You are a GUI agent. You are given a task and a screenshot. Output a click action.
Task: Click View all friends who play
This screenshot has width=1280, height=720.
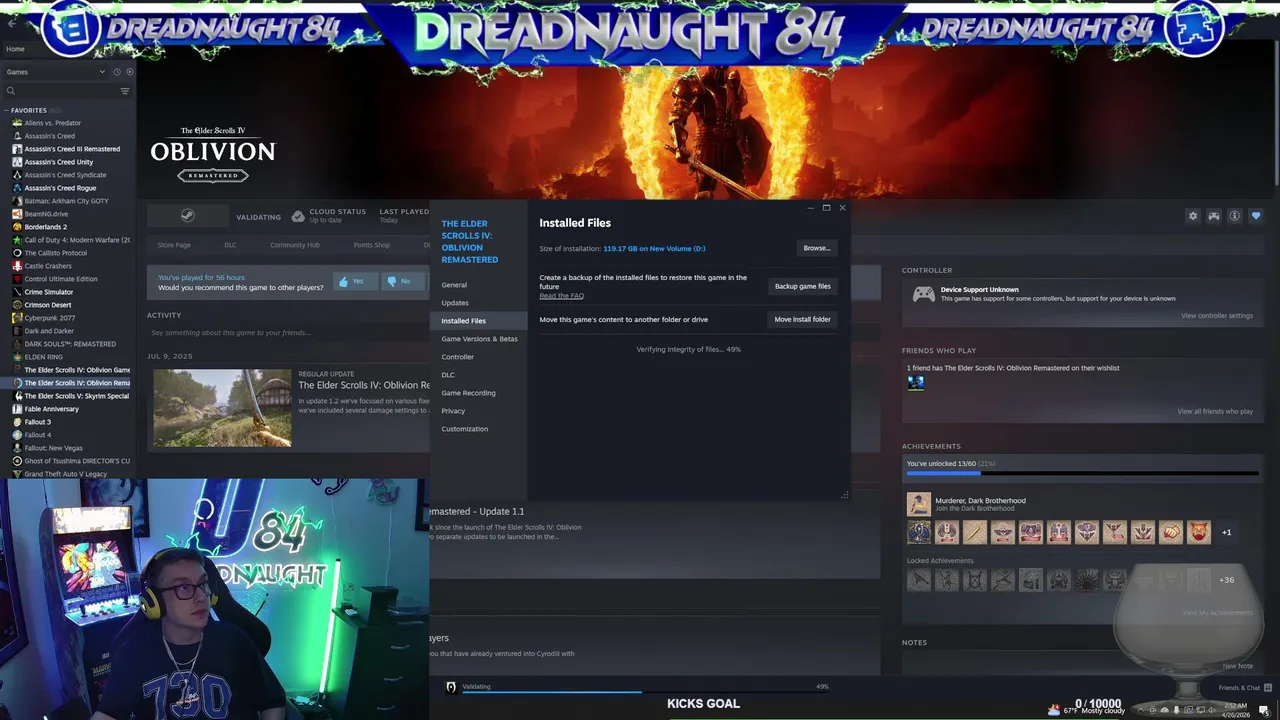coord(1215,411)
